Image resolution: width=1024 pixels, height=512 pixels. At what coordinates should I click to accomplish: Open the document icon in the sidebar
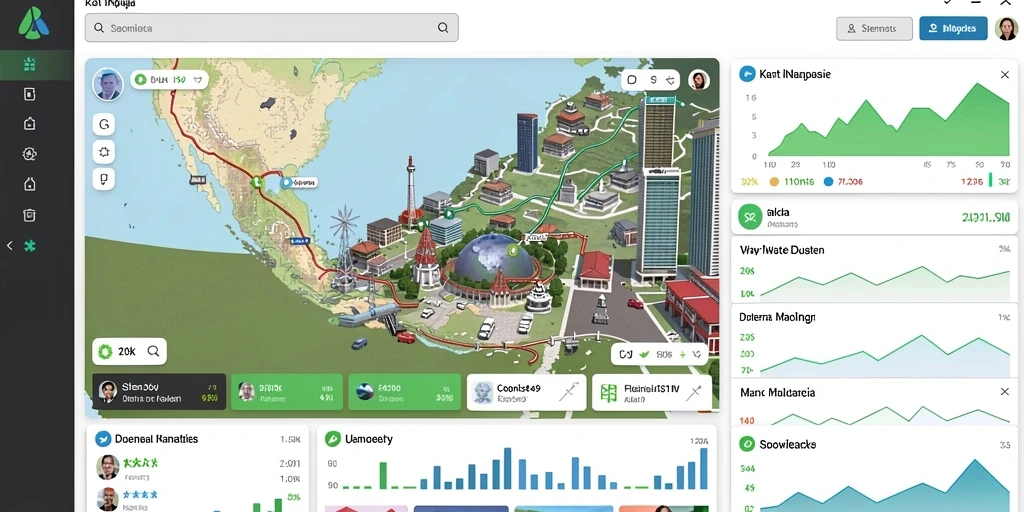pos(29,94)
